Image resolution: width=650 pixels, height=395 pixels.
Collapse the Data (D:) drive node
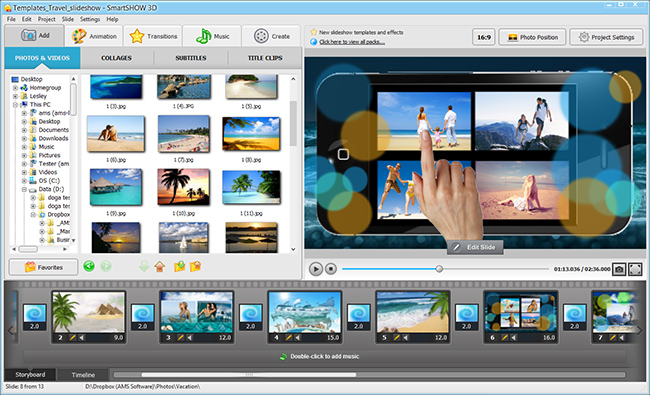coord(24,189)
